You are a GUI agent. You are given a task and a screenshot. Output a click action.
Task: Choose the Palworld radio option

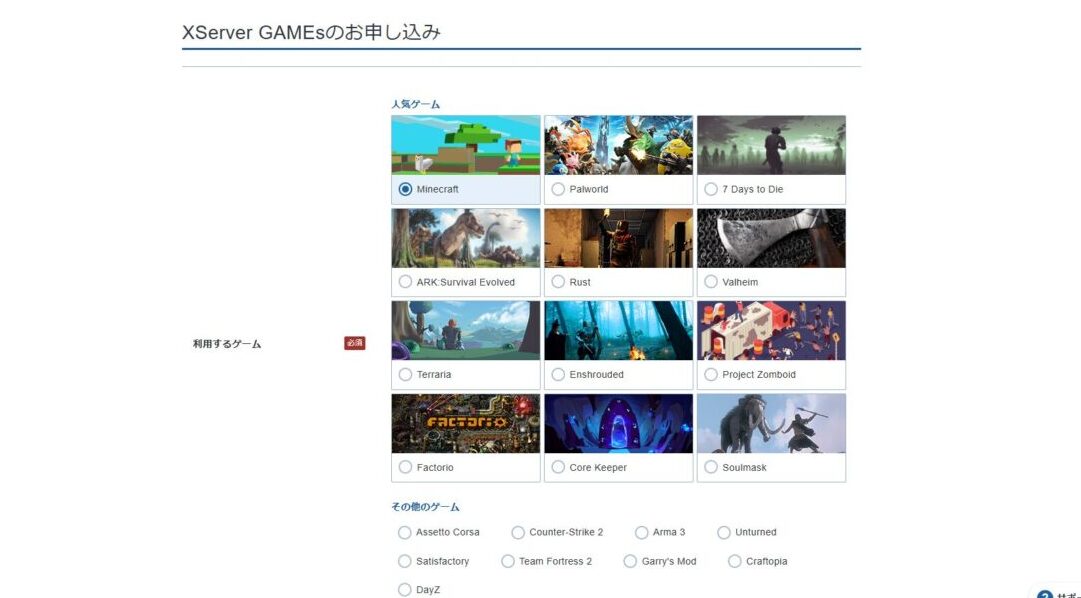pos(558,189)
